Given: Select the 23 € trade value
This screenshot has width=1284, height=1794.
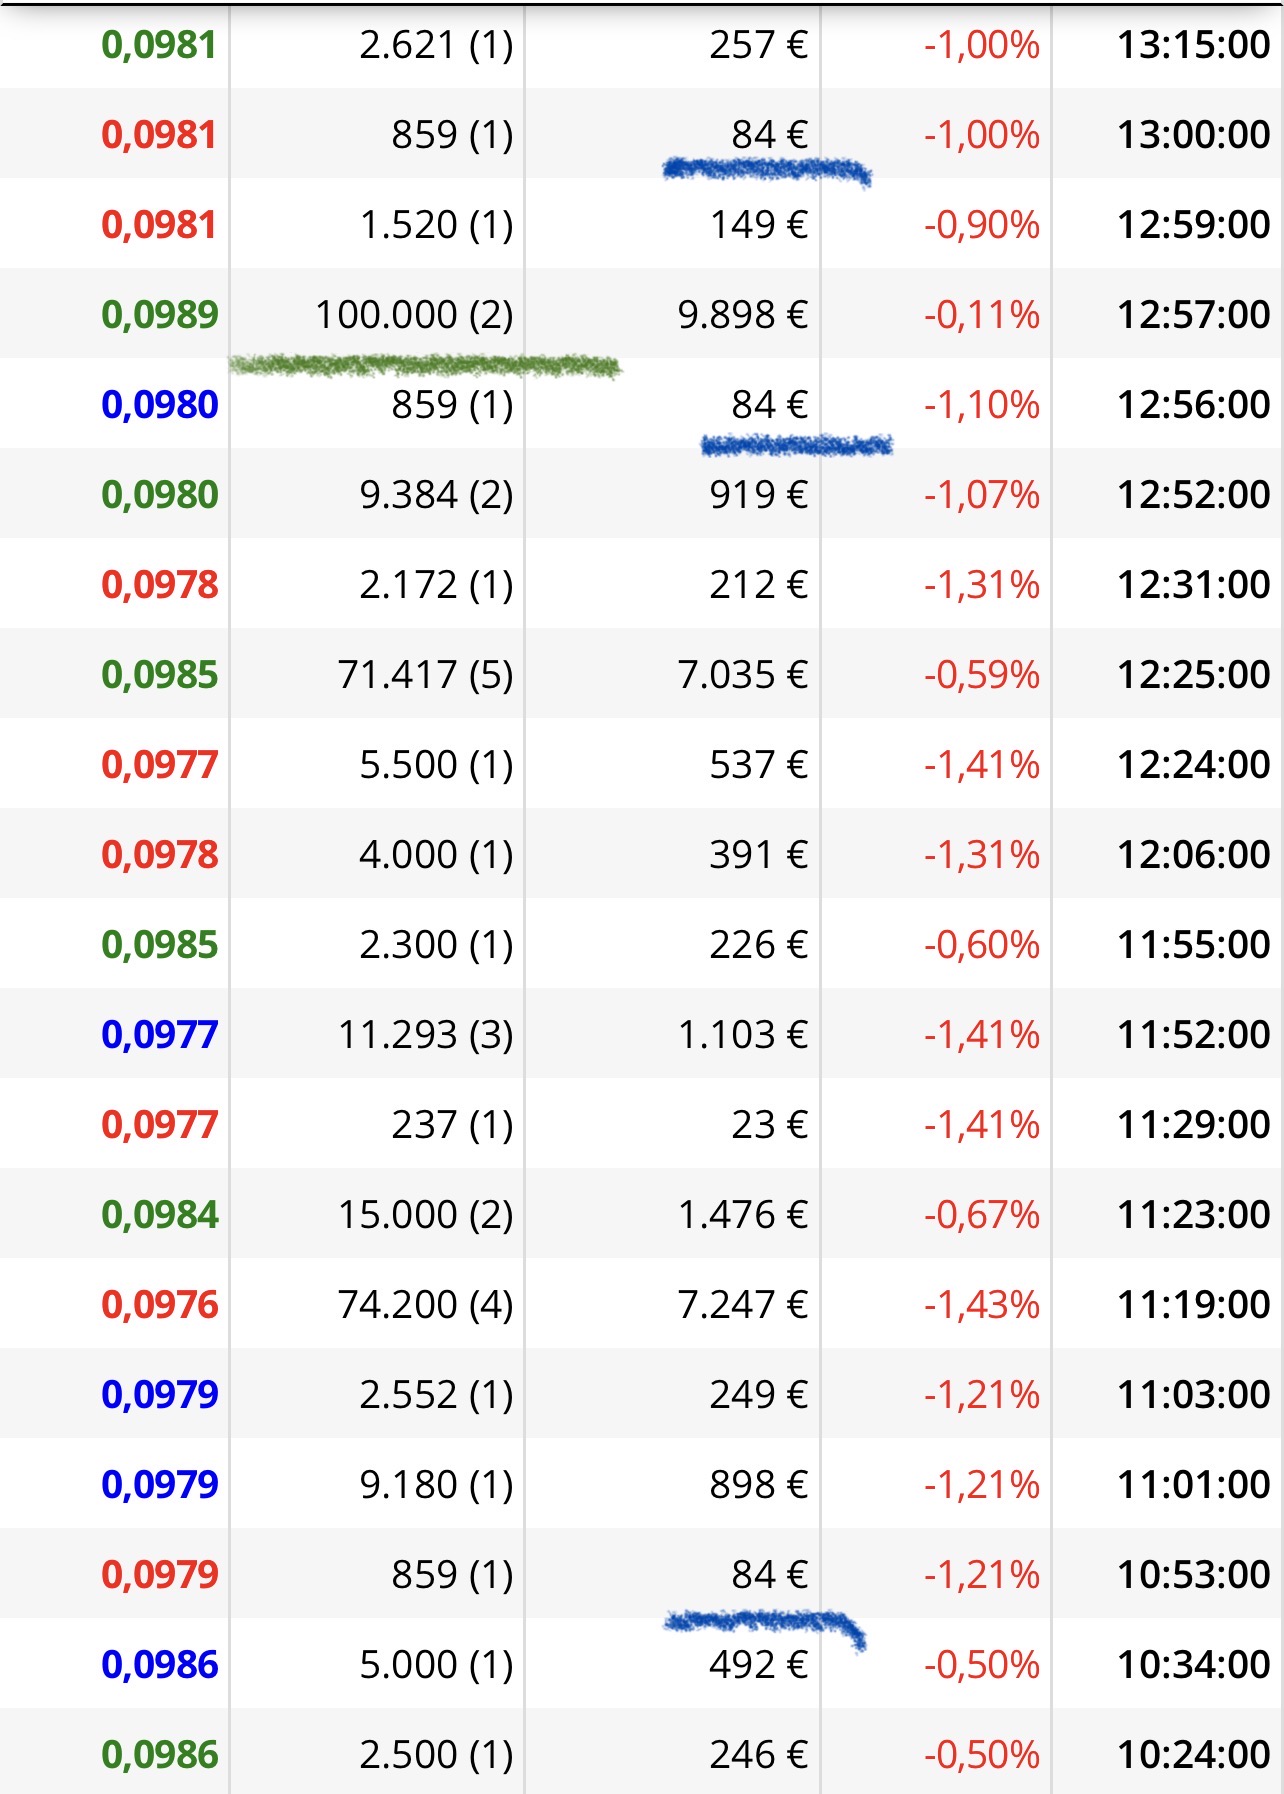Looking at the screenshot, I should (x=769, y=1125).
